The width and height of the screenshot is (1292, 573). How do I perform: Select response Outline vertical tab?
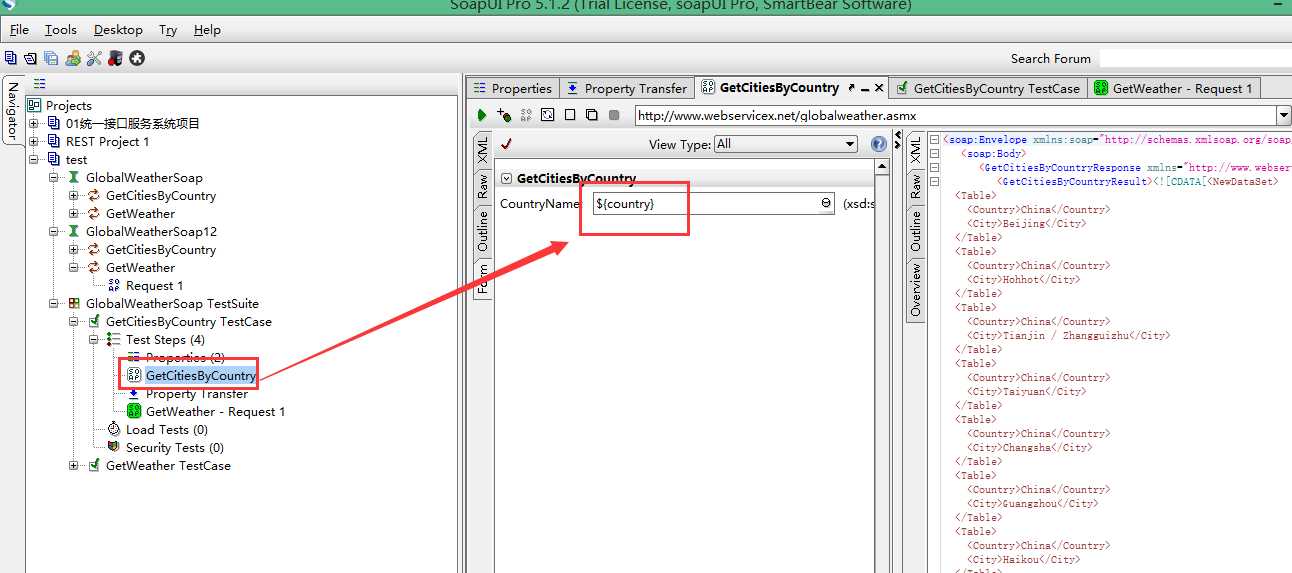(x=915, y=231)
